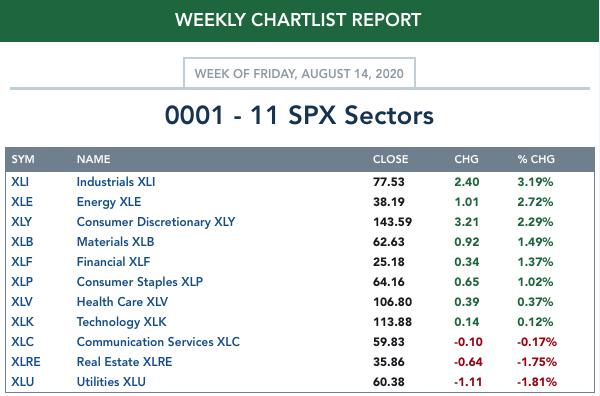The height and width of the screenshot is (396, 600).
Task: Click the XLRE symbol link
Action: (26, 362)
